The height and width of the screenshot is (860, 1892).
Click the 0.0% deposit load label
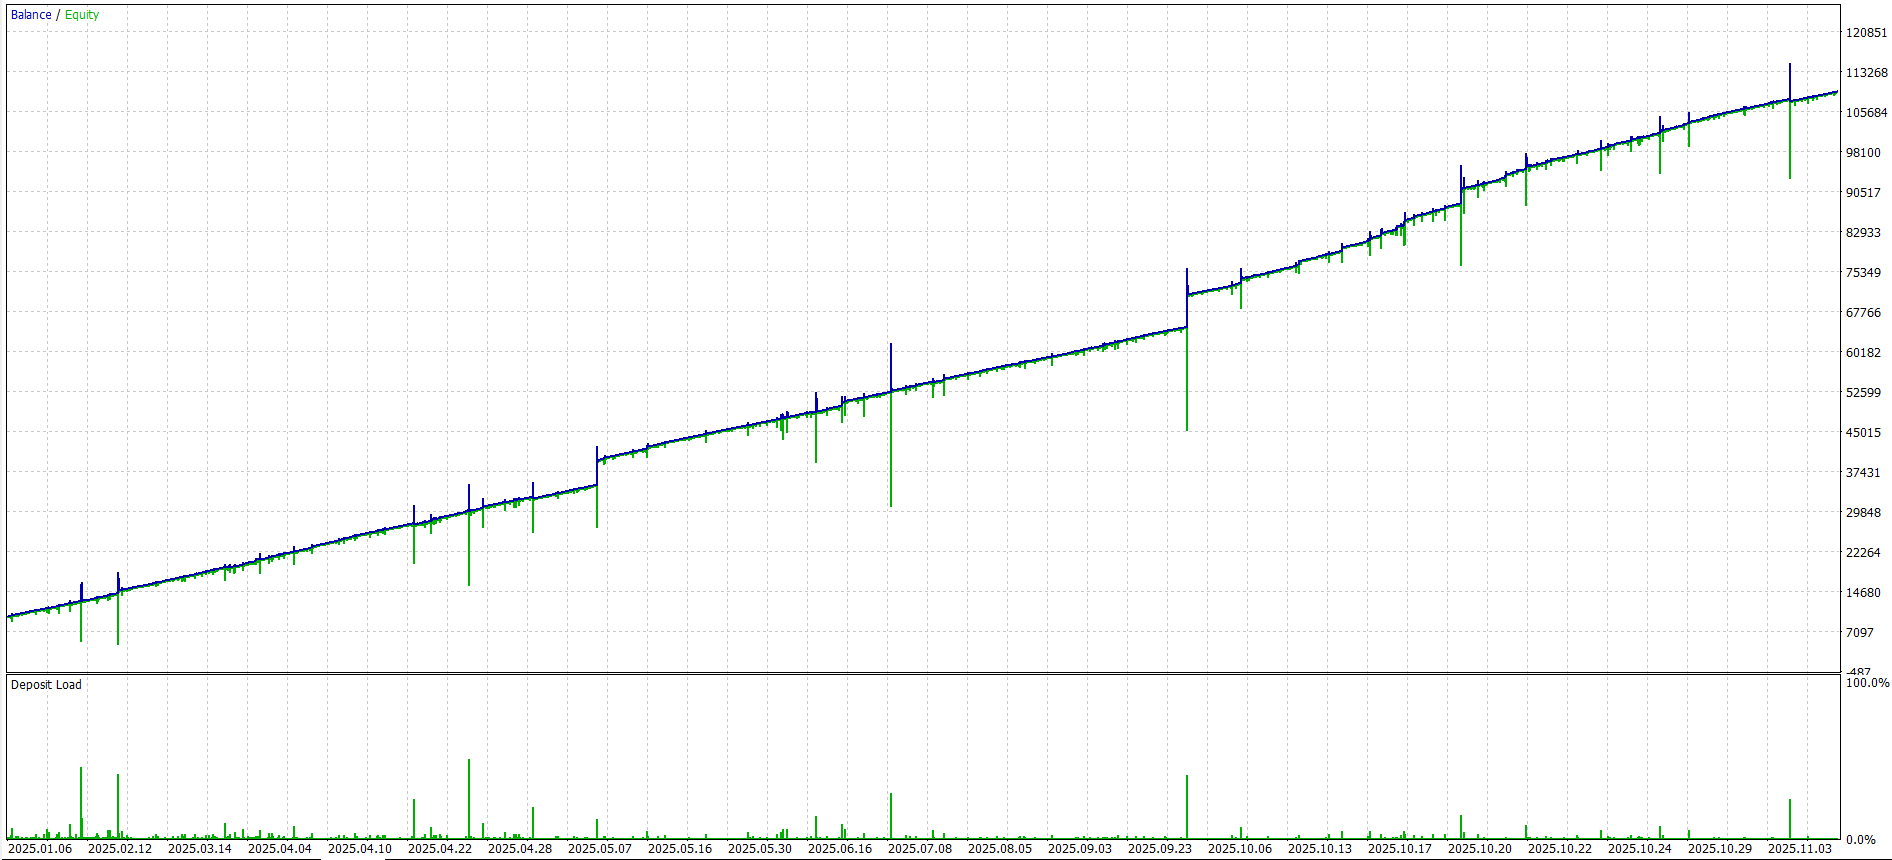coord(1861,840)
